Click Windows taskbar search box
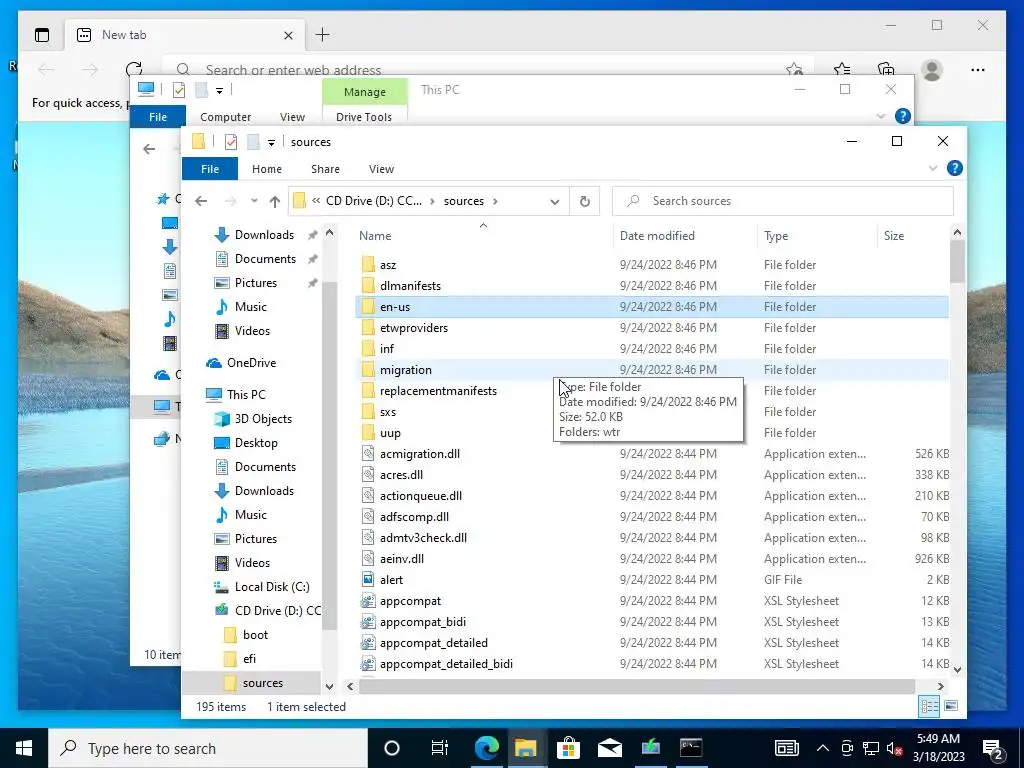 [x=208, y=748]
